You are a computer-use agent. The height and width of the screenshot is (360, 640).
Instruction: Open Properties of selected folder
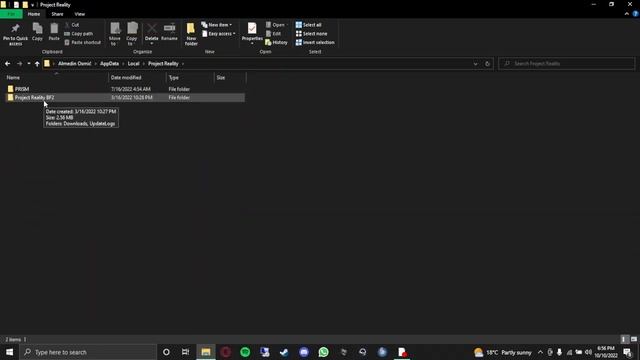point(252,33)
